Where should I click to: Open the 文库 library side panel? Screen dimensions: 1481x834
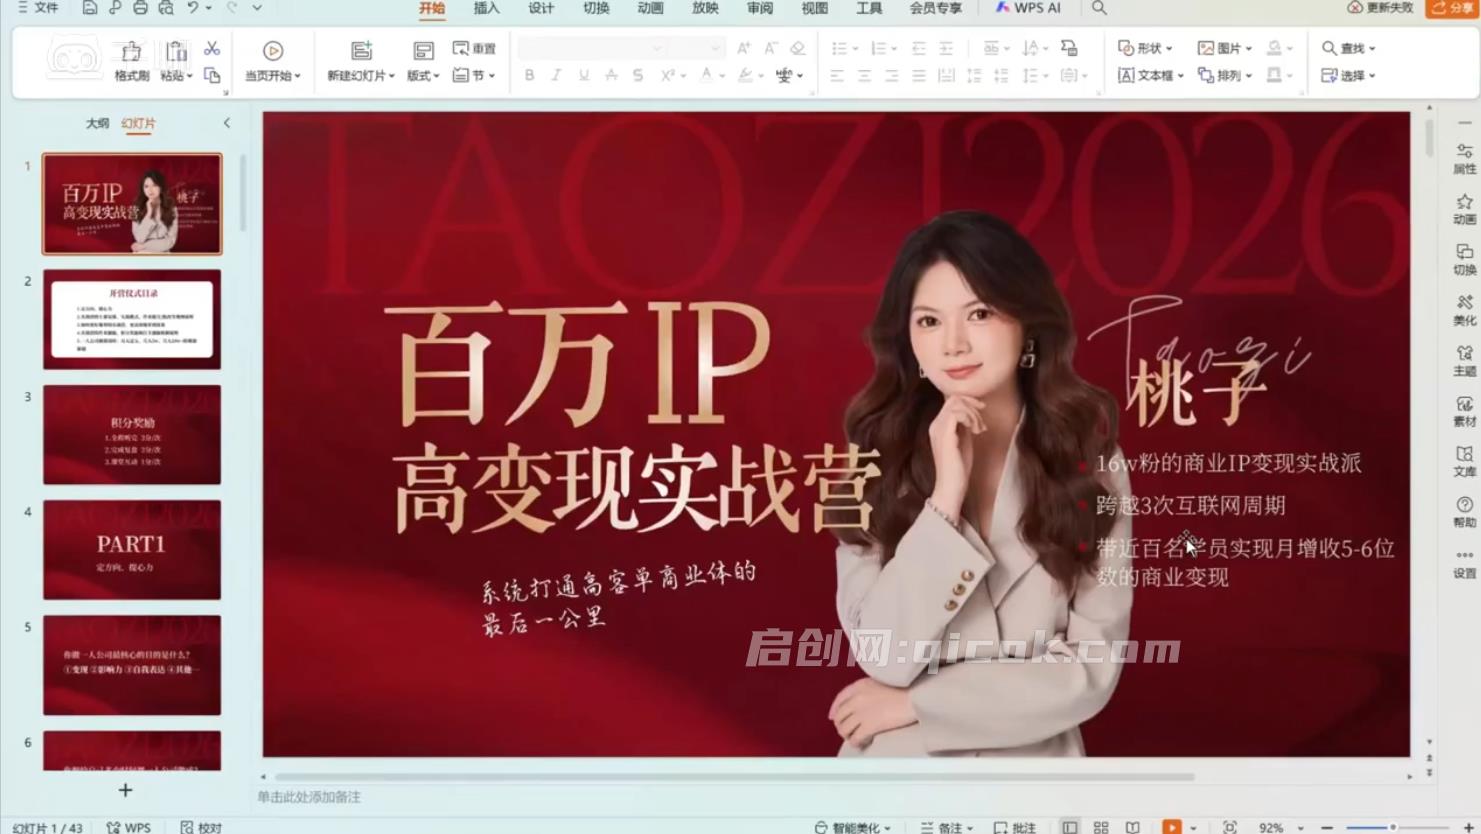click(x=1464, y=462)
